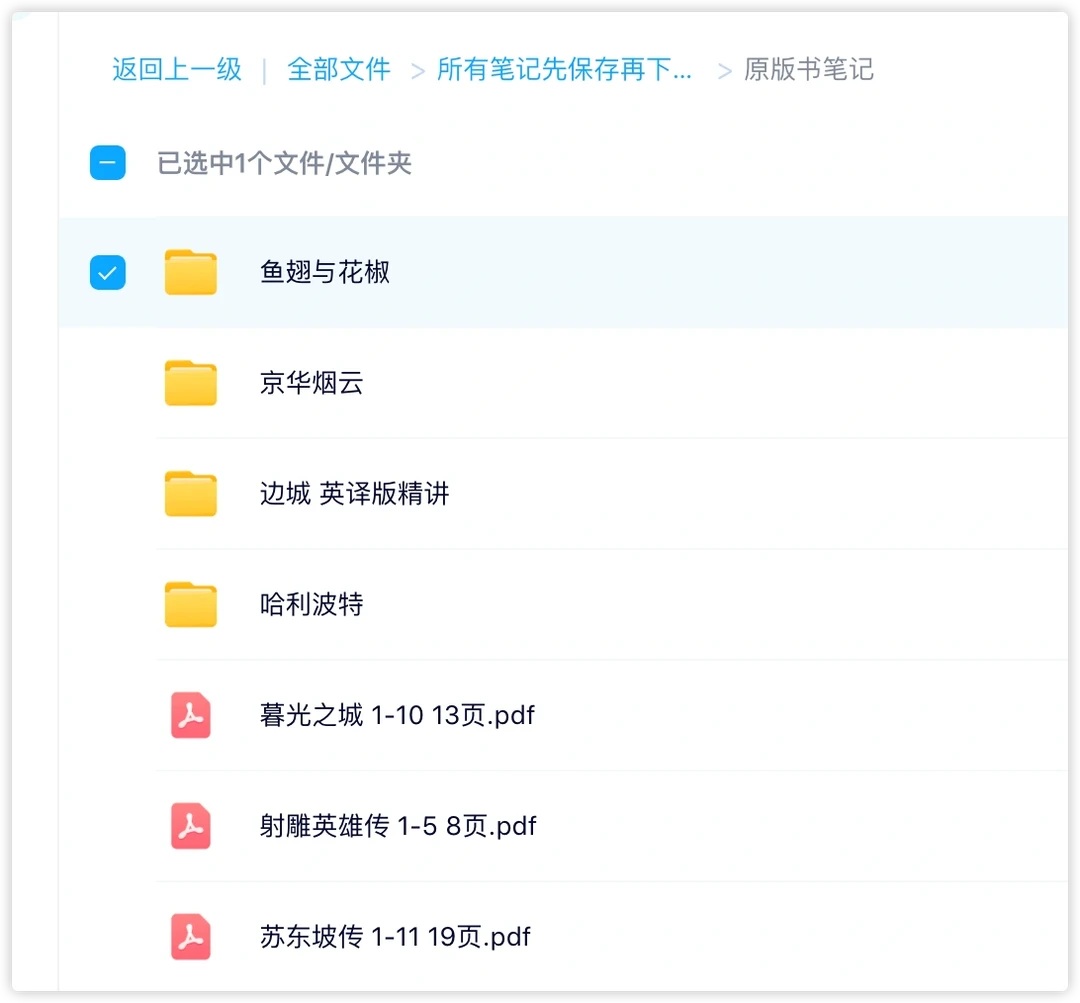Toggle the select-all checkbox in header
1080x1003 pixels.
[x=108, y=163]
